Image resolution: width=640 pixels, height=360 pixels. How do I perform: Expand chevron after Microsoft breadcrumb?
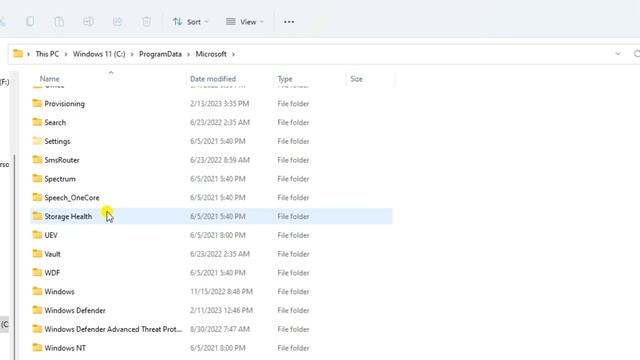tap(233, 54)
